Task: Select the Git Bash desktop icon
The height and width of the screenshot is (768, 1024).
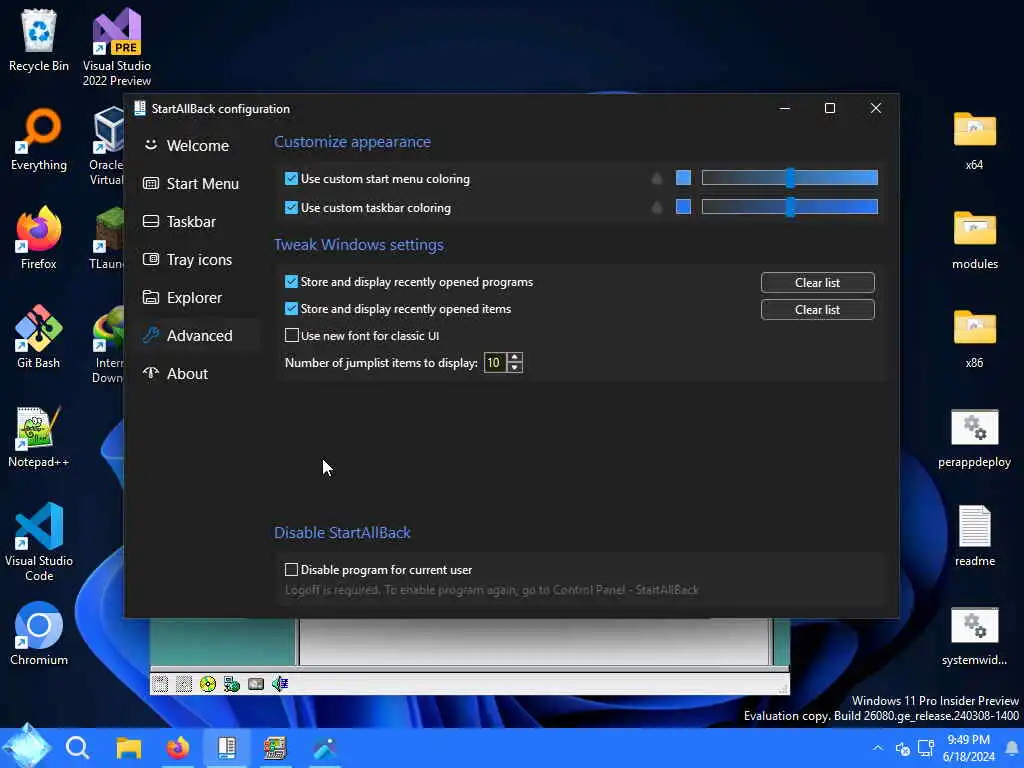Action: click(39, 337)
